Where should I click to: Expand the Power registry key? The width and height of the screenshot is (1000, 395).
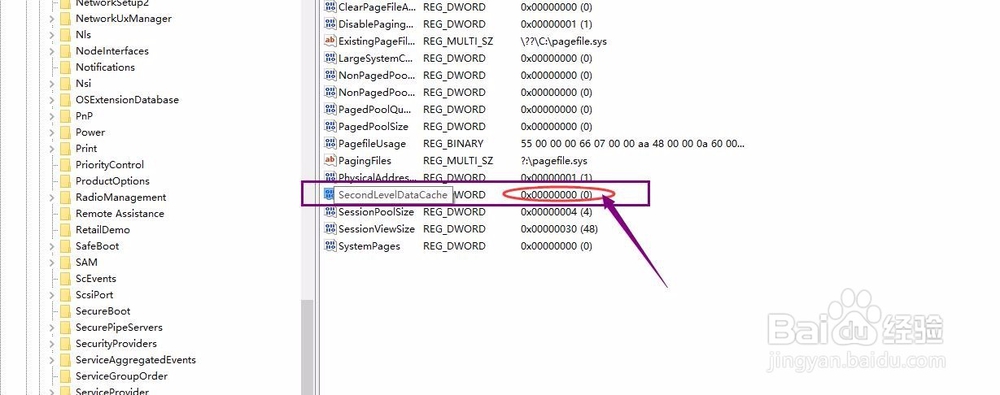(x=52, y=132)
